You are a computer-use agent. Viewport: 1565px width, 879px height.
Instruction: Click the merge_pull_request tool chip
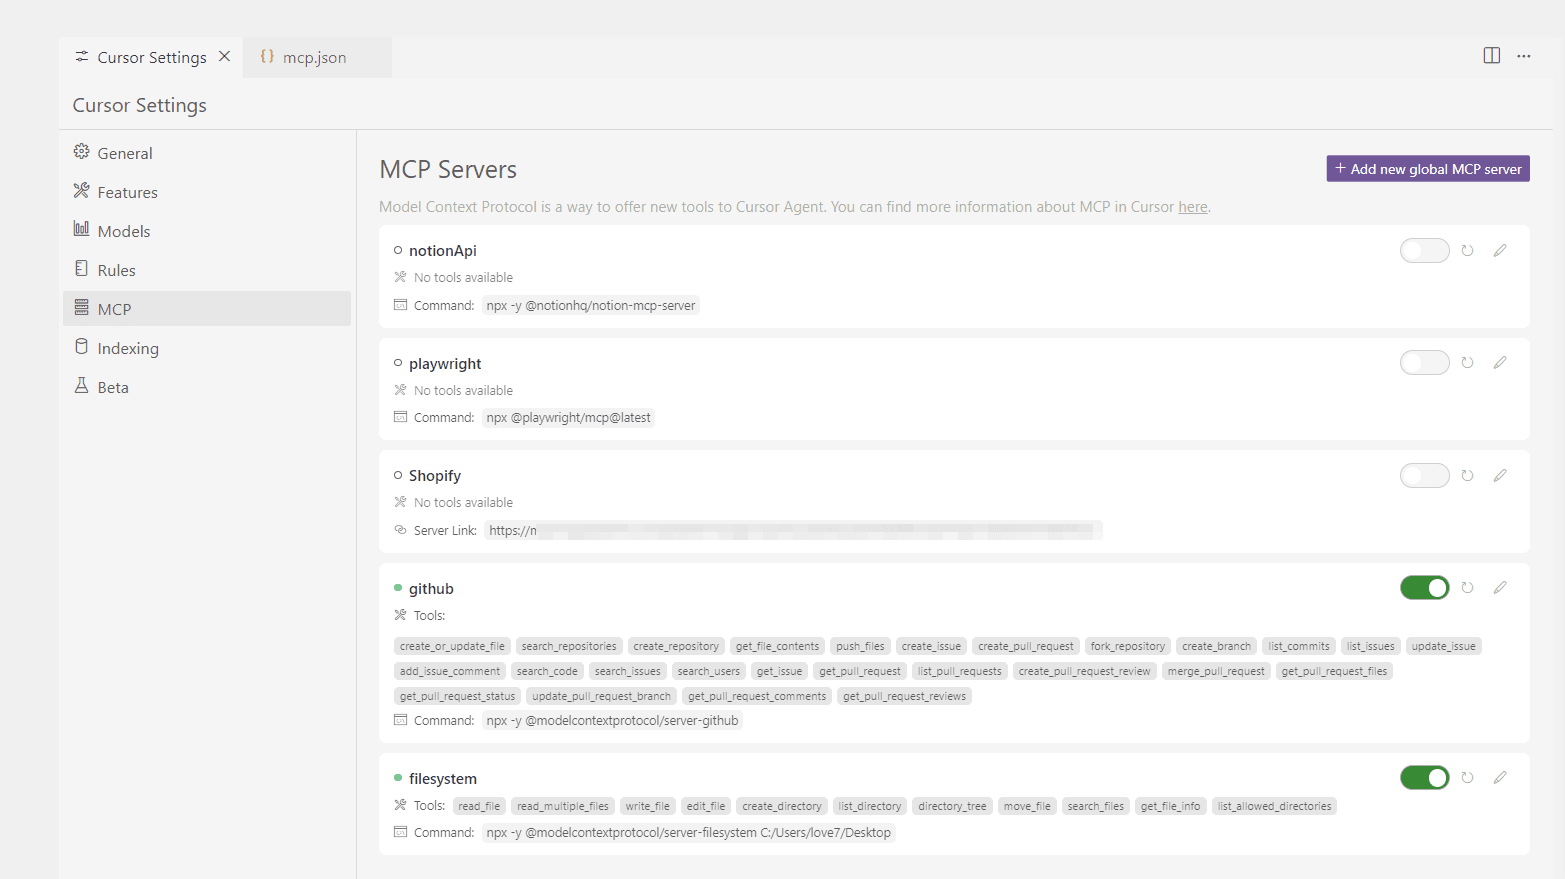[1216, 671]
